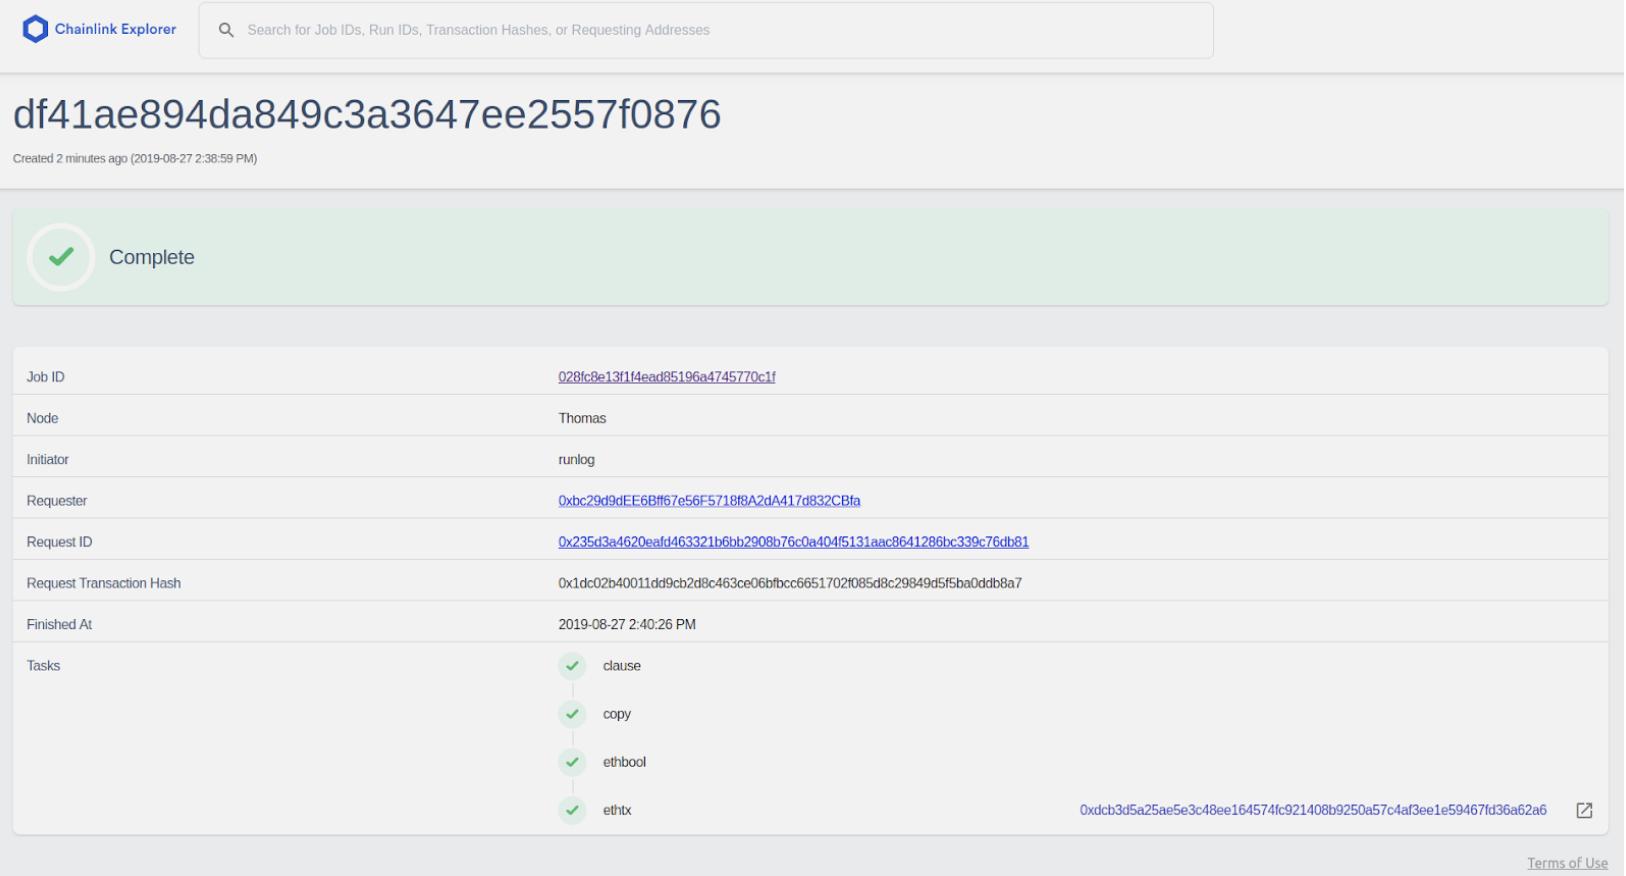Click the large Complete status checkmark icon
Image resolution: width=1626 pixels, height=876 pixels.
[x=61, y=257]
